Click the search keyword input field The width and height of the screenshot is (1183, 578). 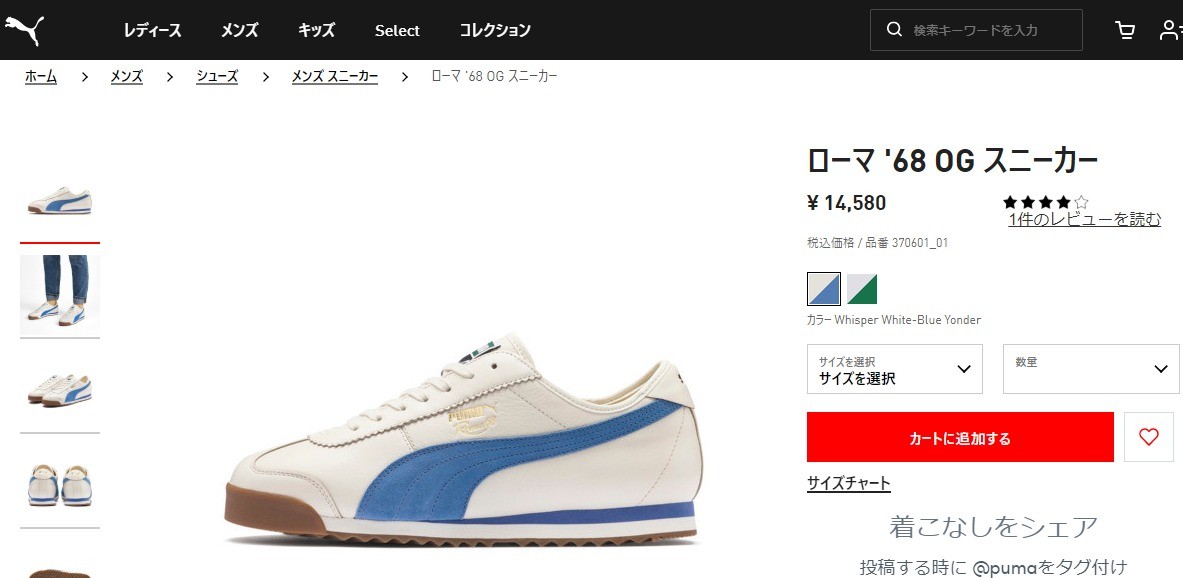[975, 30]
